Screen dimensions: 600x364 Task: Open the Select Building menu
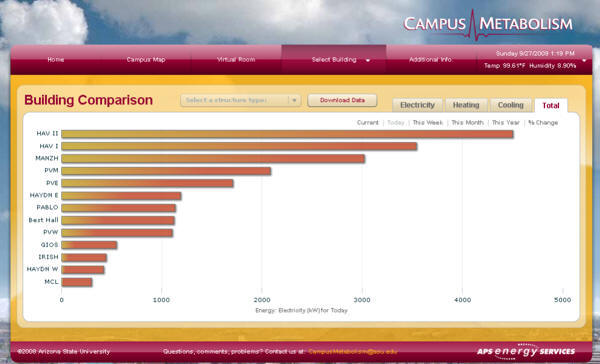[x=334, y=60]
